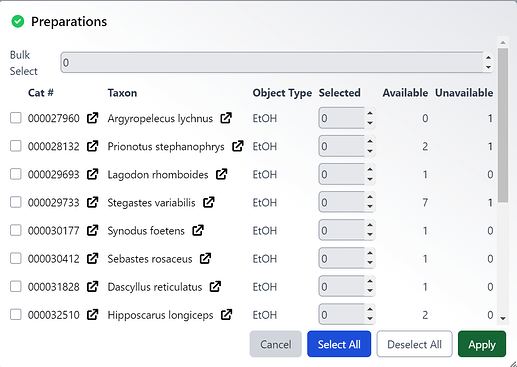Screen dimensions: 517x367
Task: Open taxon link for Prionotus stephanophrys
Action: [238, 146]
